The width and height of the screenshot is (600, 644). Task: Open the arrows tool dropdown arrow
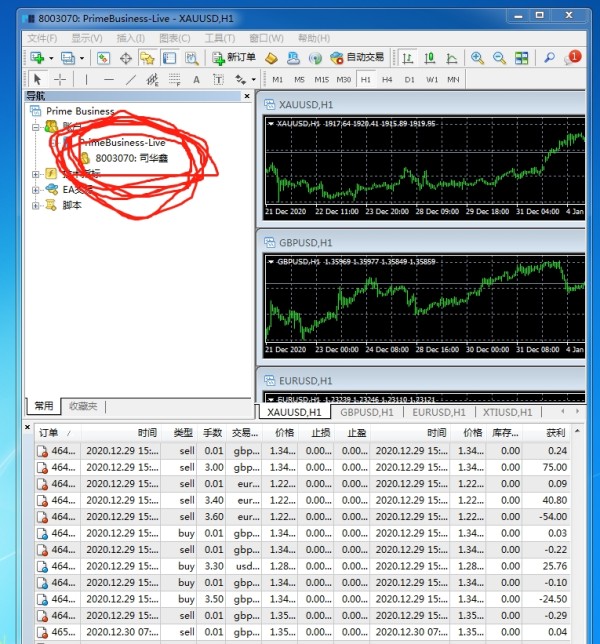pos(254,80)
